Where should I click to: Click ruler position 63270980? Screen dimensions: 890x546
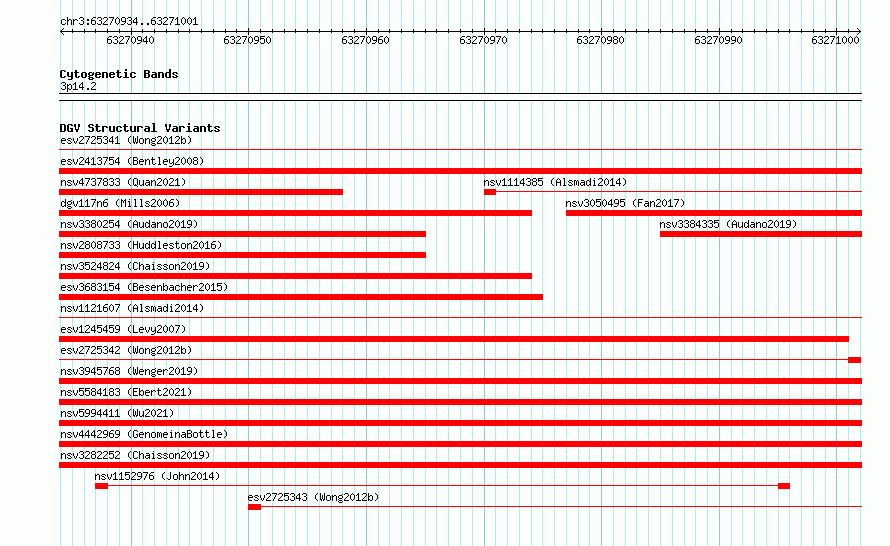point(601,40)
